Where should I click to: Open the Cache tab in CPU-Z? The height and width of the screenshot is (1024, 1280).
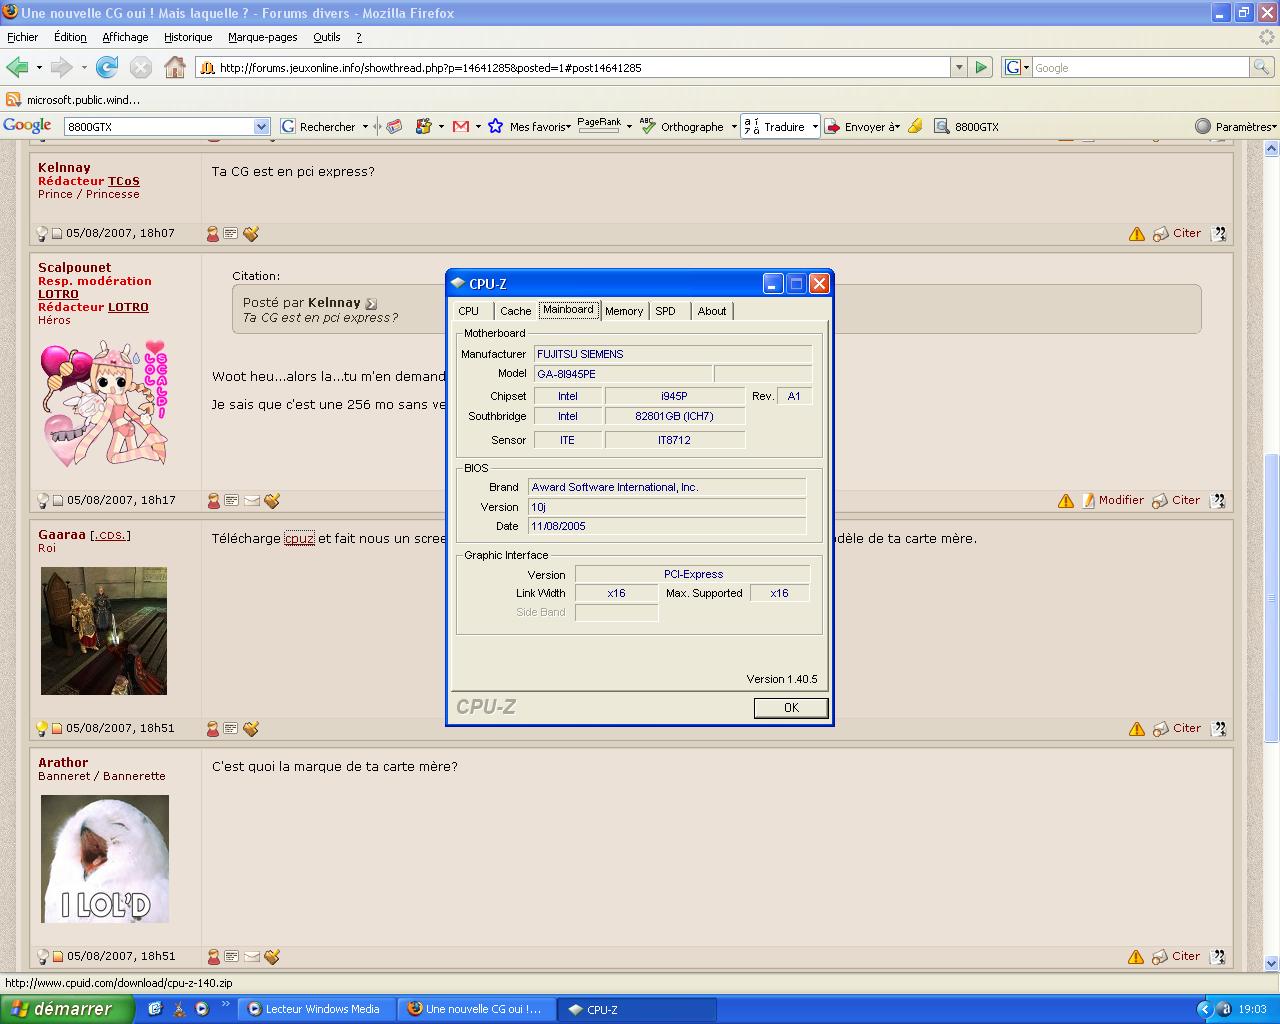click(516, 311)
